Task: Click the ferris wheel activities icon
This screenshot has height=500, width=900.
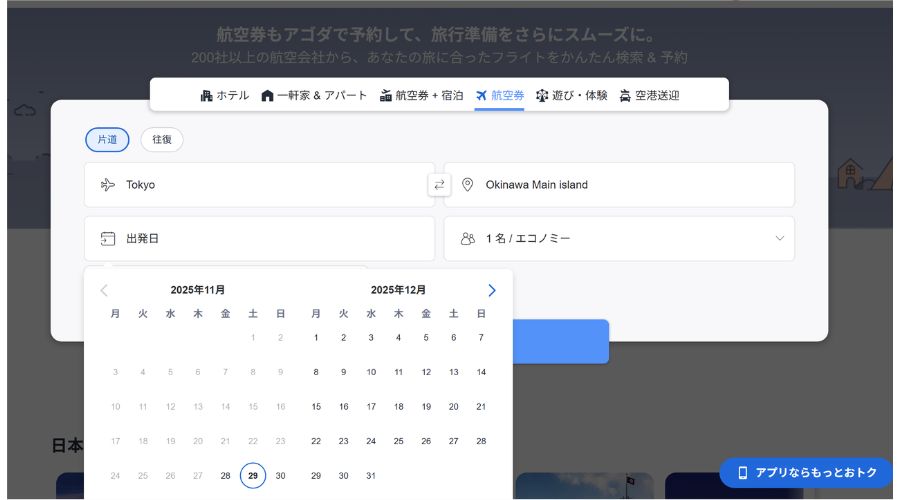Action: click(542, 96)
